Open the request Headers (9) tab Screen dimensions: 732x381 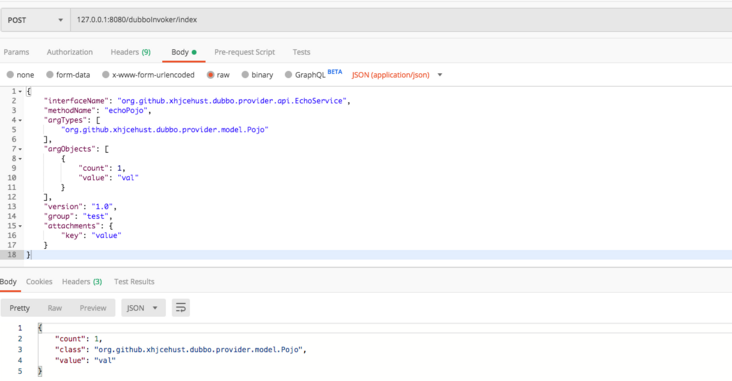tap(131, 52)
